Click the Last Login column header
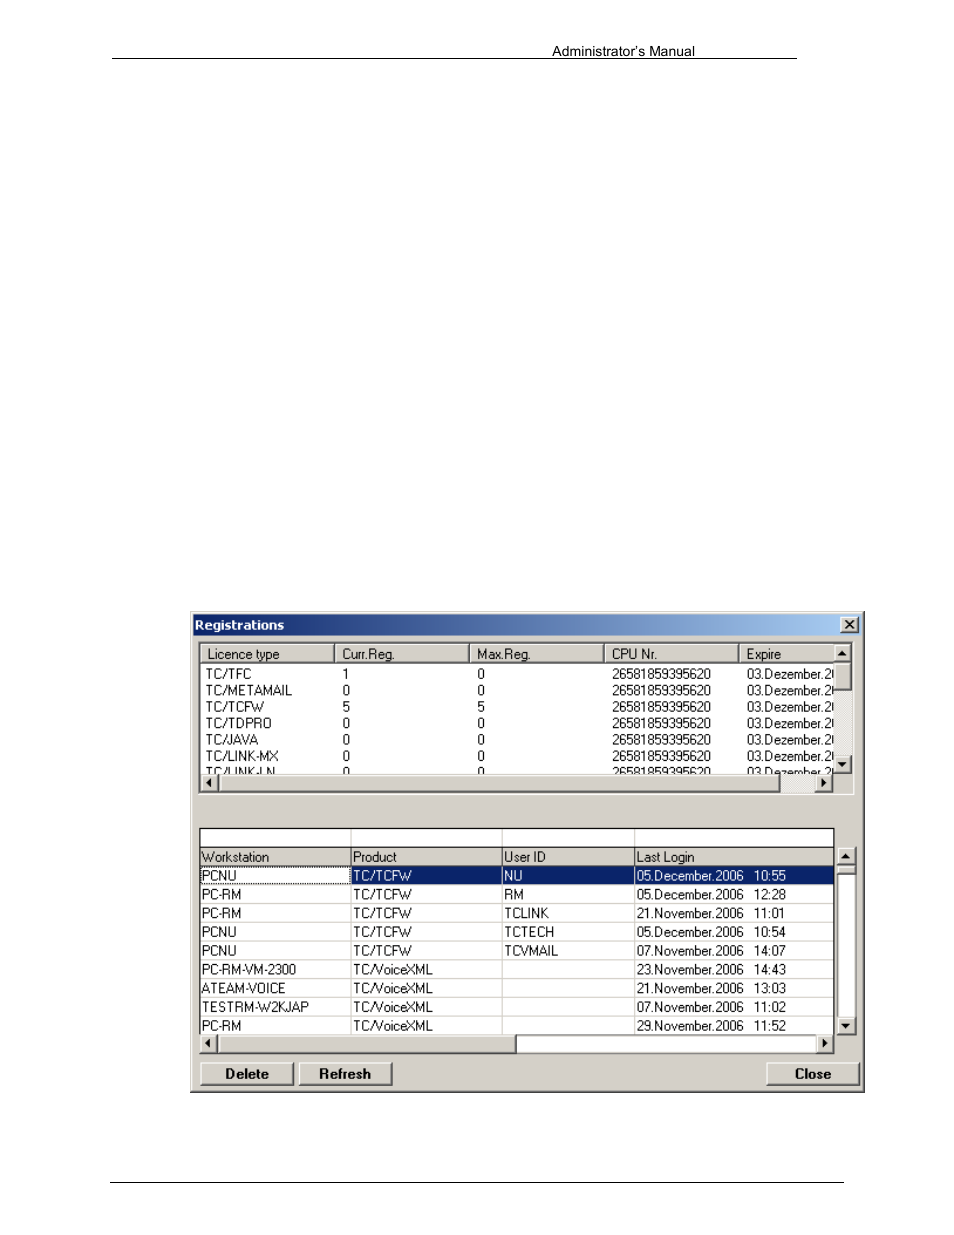Screen dimensions: 954x1235 pyautogui.click(x=734, y=857)
